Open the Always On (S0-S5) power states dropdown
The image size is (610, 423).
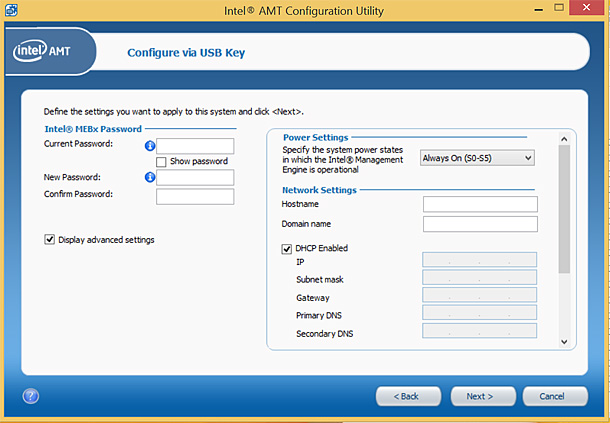(478, 158)
